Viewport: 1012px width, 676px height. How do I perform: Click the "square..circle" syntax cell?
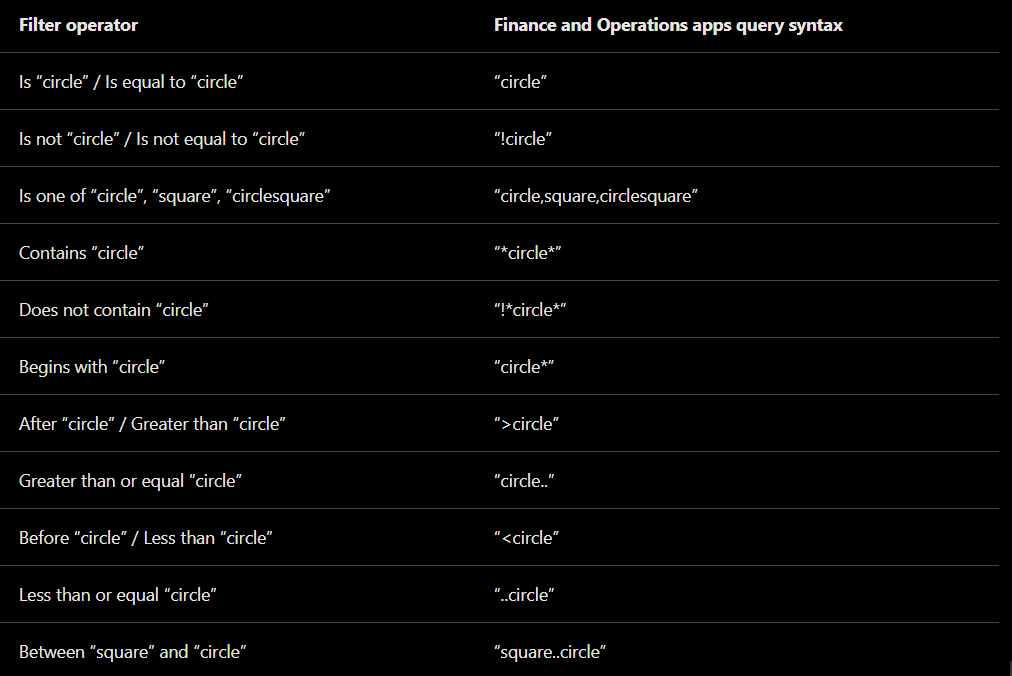pyautogui.click(x=550, y=652)
